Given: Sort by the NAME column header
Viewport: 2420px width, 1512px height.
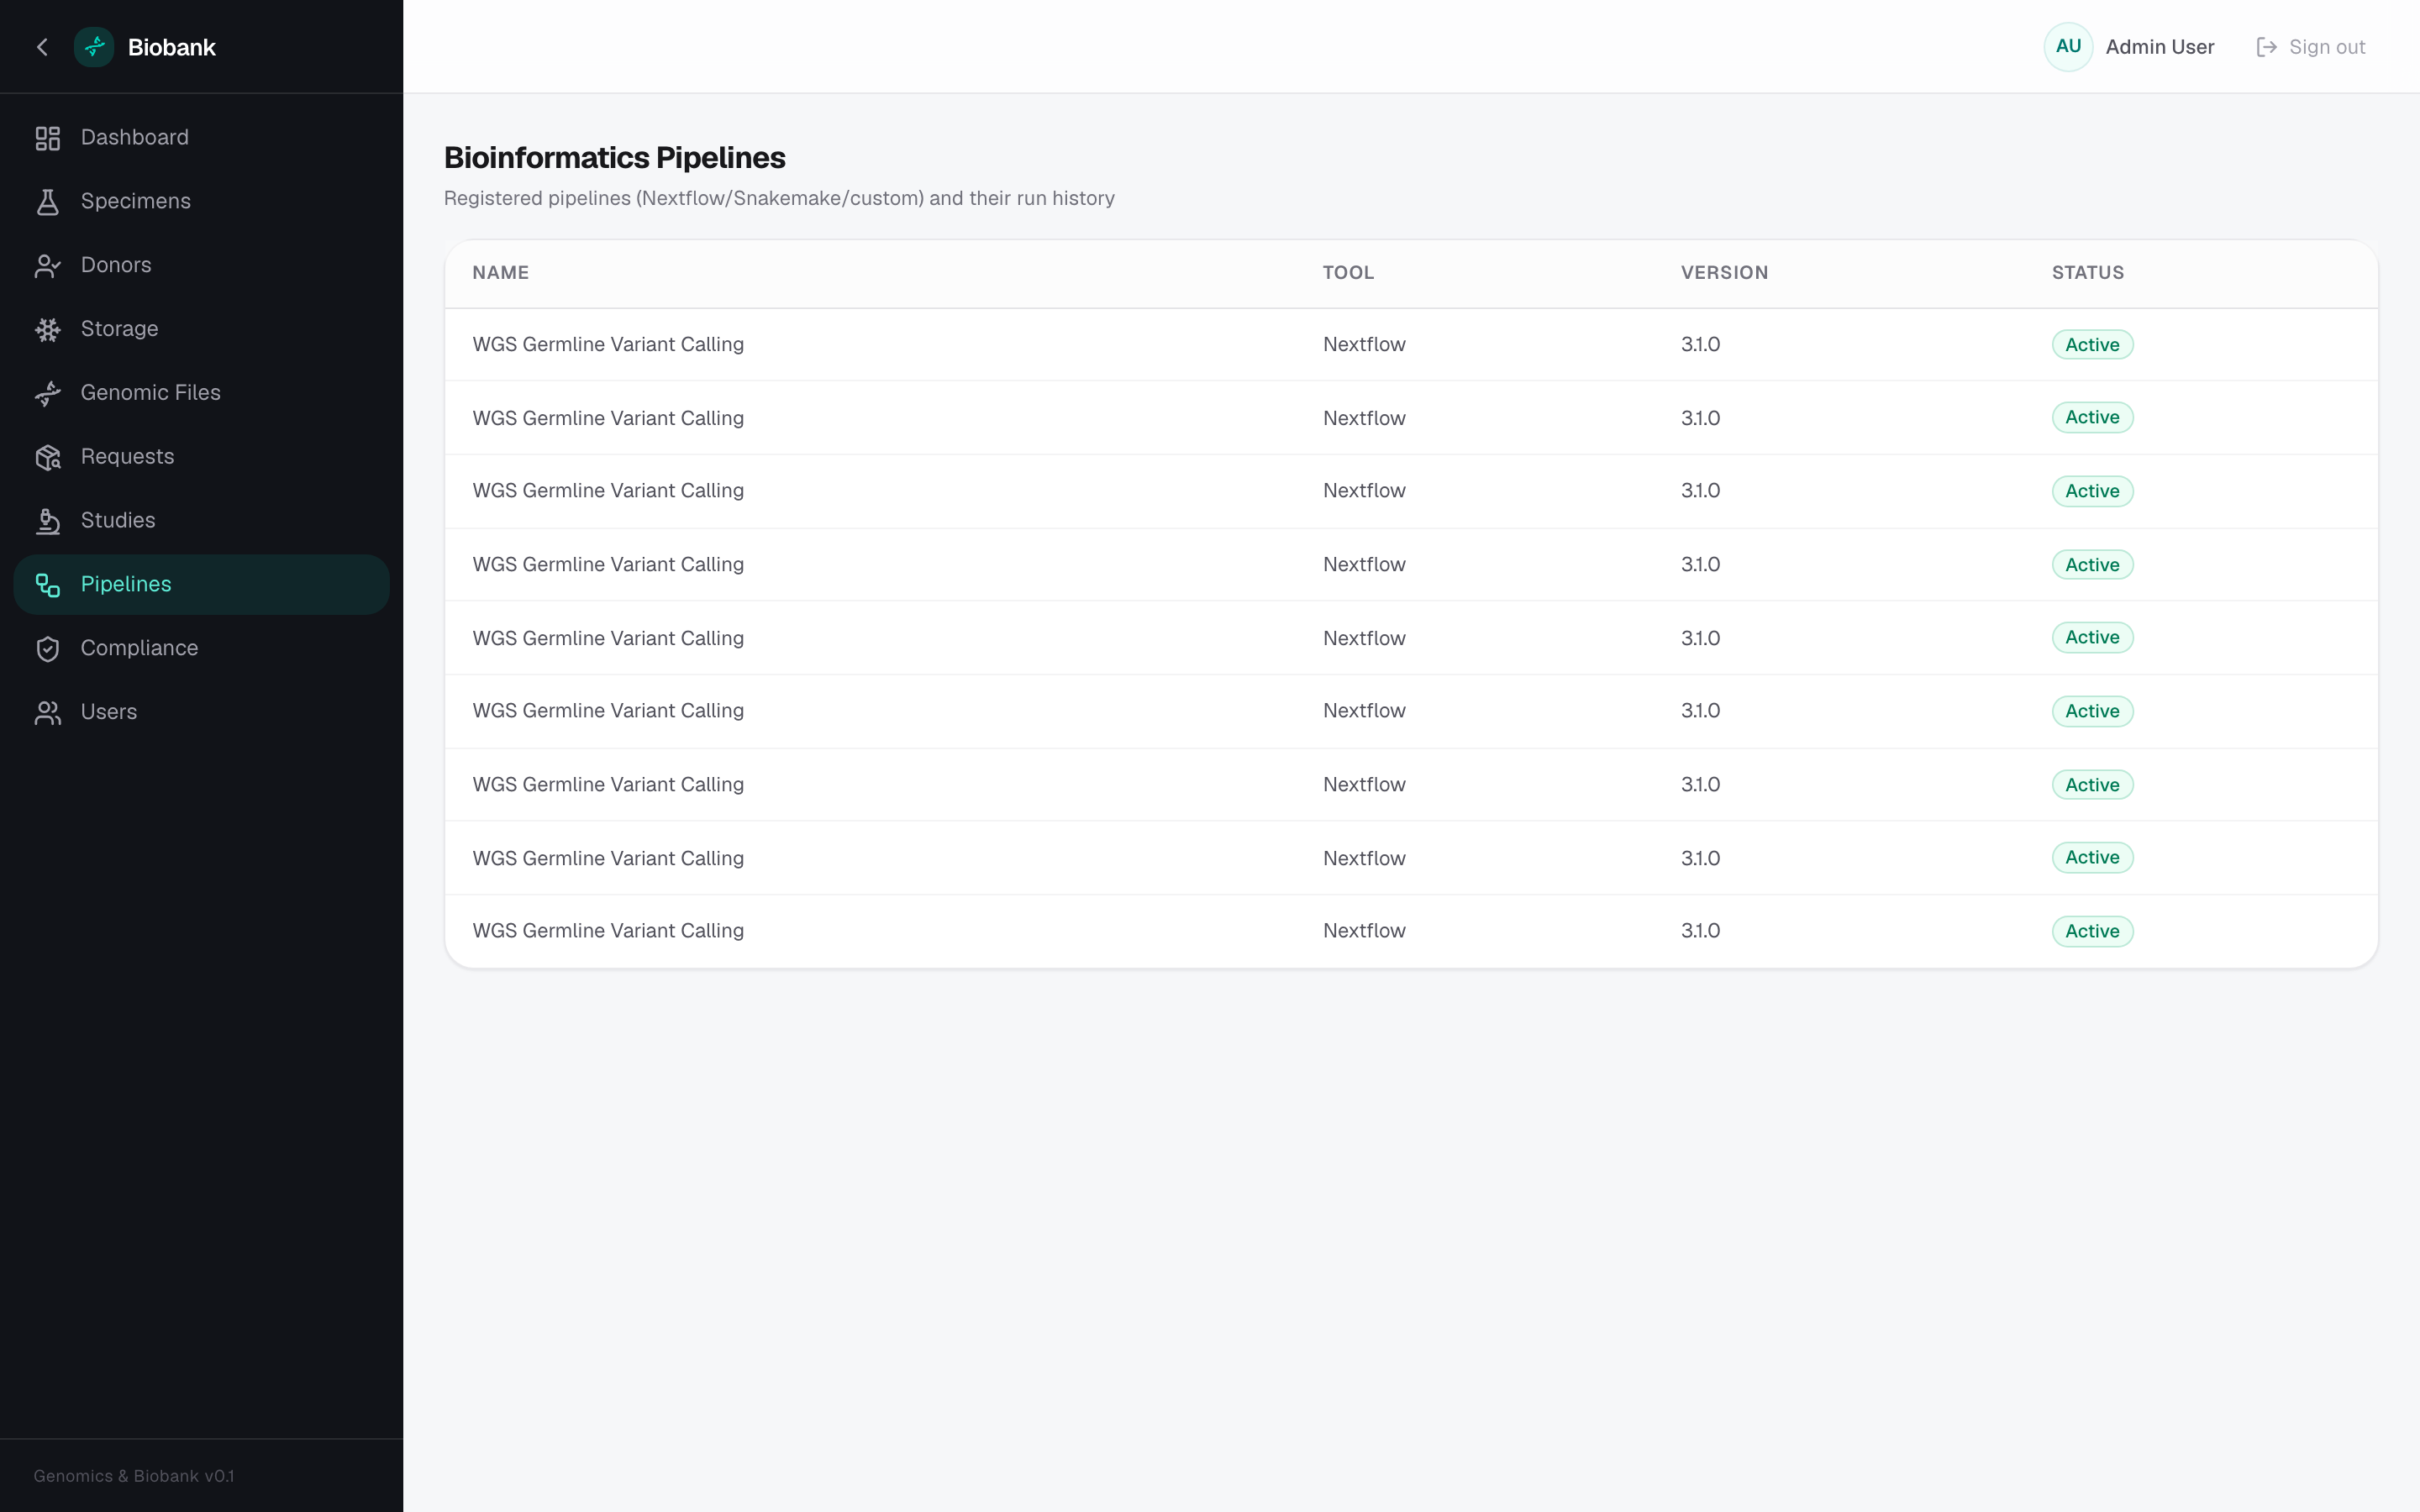Looking at the screenshot, I should [501, 273].
